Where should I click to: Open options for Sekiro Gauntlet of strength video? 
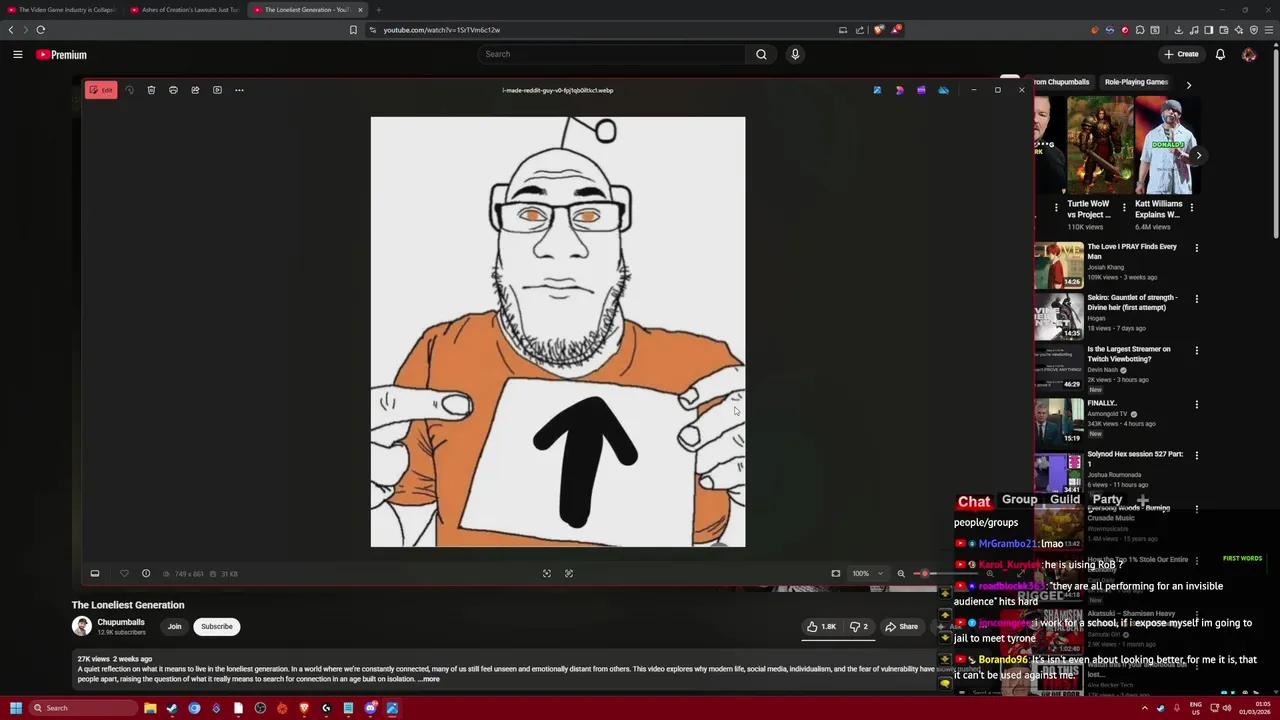click(x=1196, y=299)
